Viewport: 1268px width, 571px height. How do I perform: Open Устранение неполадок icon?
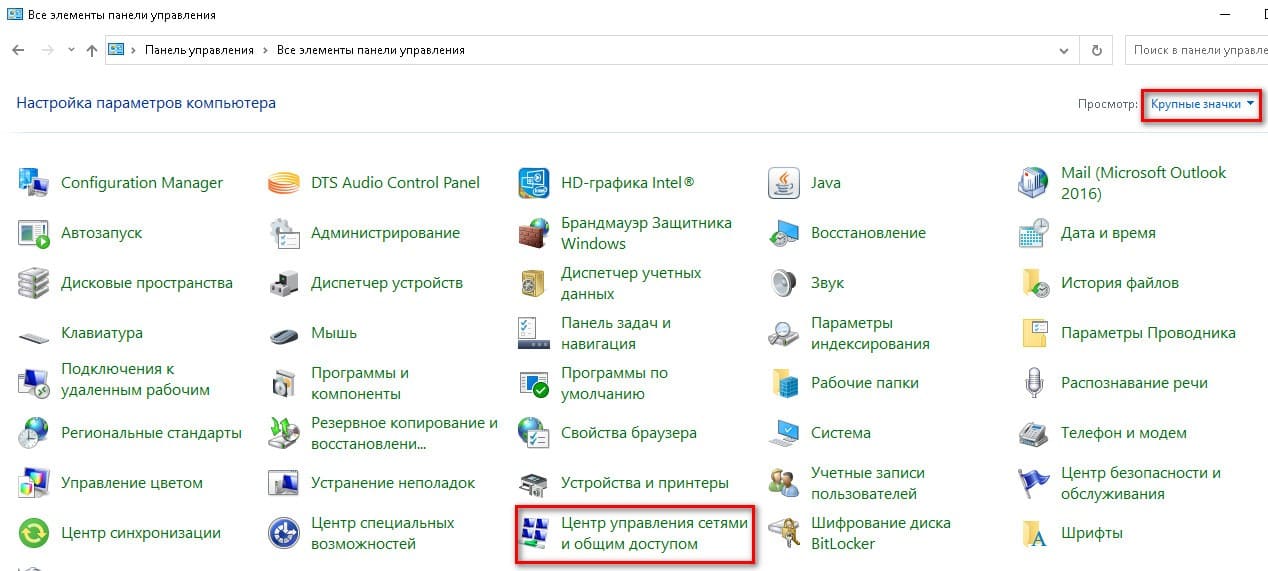pyautogui.click(x=284, y=483)
